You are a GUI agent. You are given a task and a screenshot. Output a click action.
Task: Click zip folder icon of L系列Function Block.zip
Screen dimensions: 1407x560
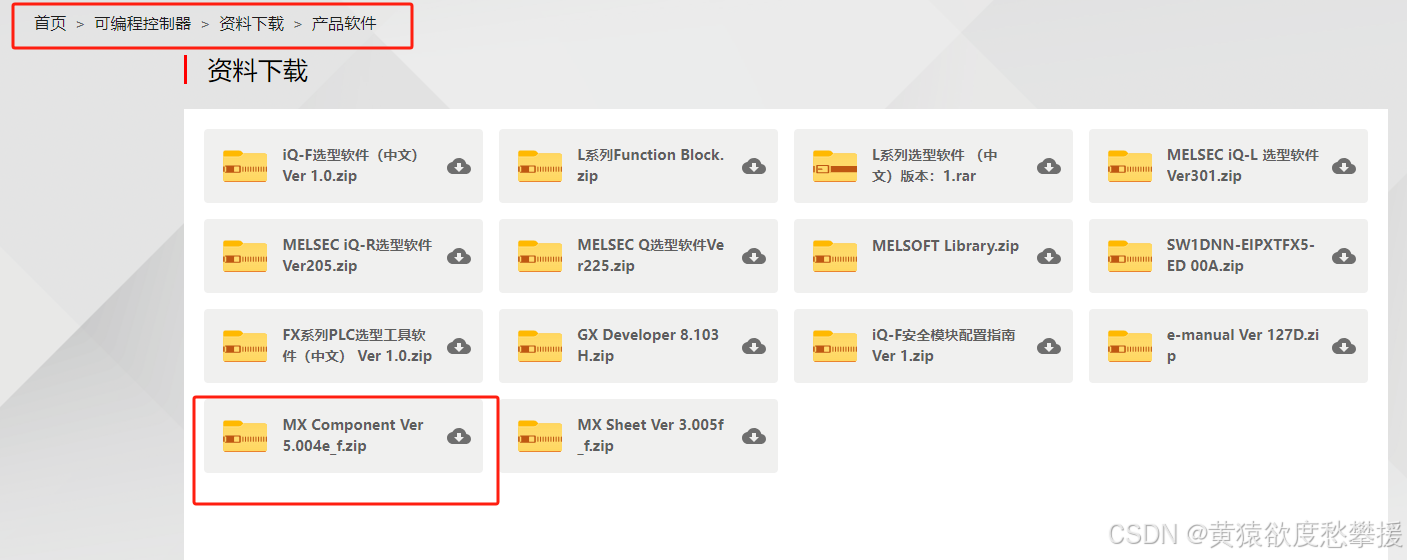tap(540, 166)
